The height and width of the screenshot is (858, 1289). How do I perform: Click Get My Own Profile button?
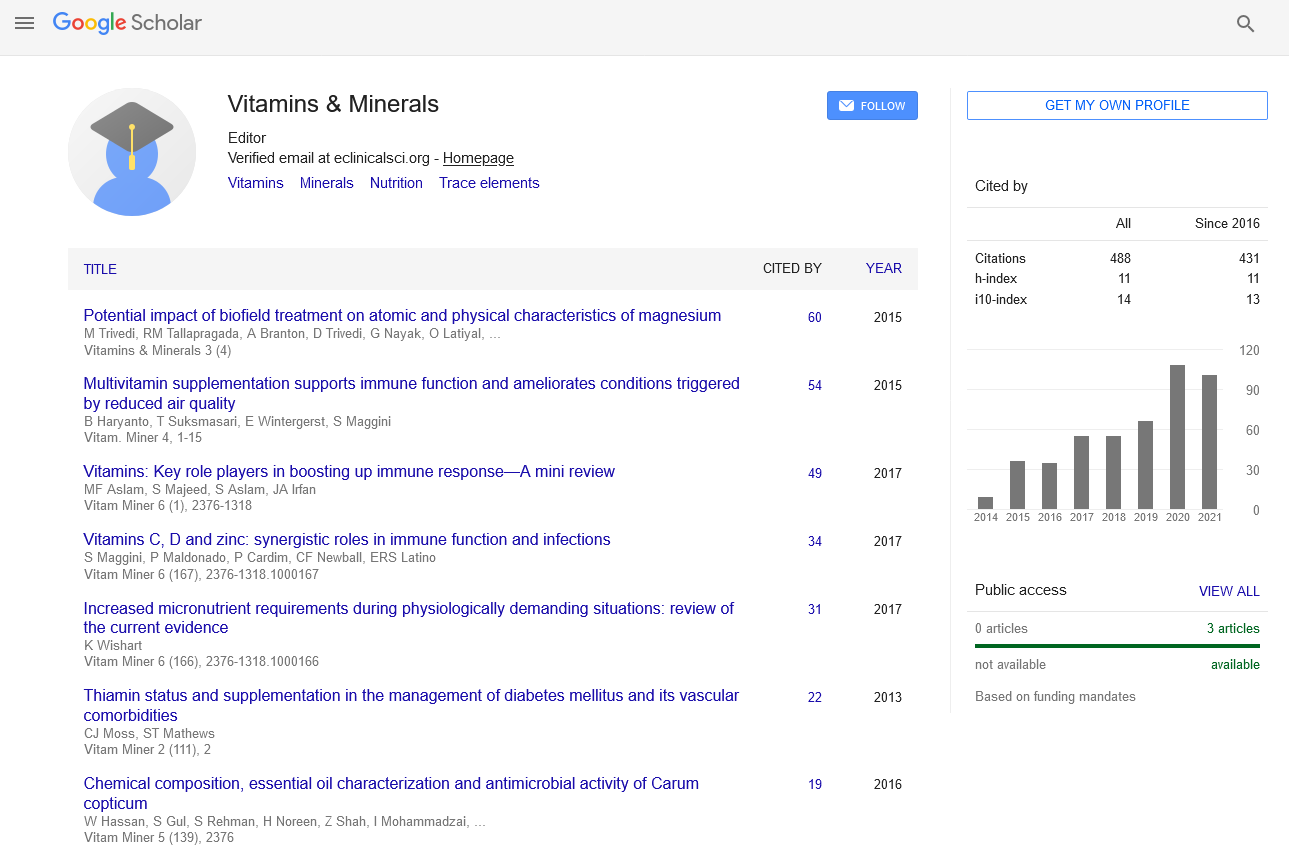coord(1117,105)
